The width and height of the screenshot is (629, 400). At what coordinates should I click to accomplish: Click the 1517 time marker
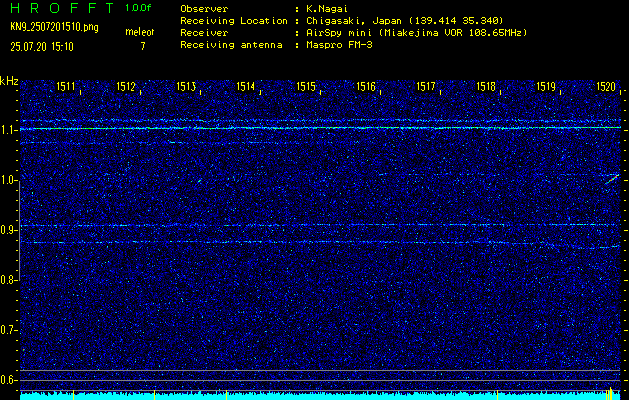tap(426, 86)
